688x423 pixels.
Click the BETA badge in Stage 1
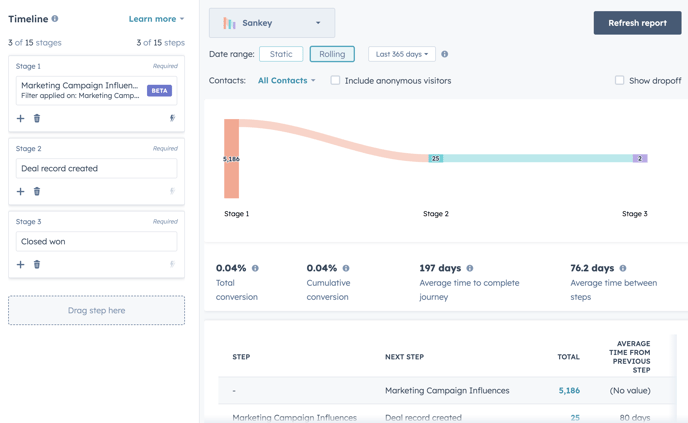159,91
